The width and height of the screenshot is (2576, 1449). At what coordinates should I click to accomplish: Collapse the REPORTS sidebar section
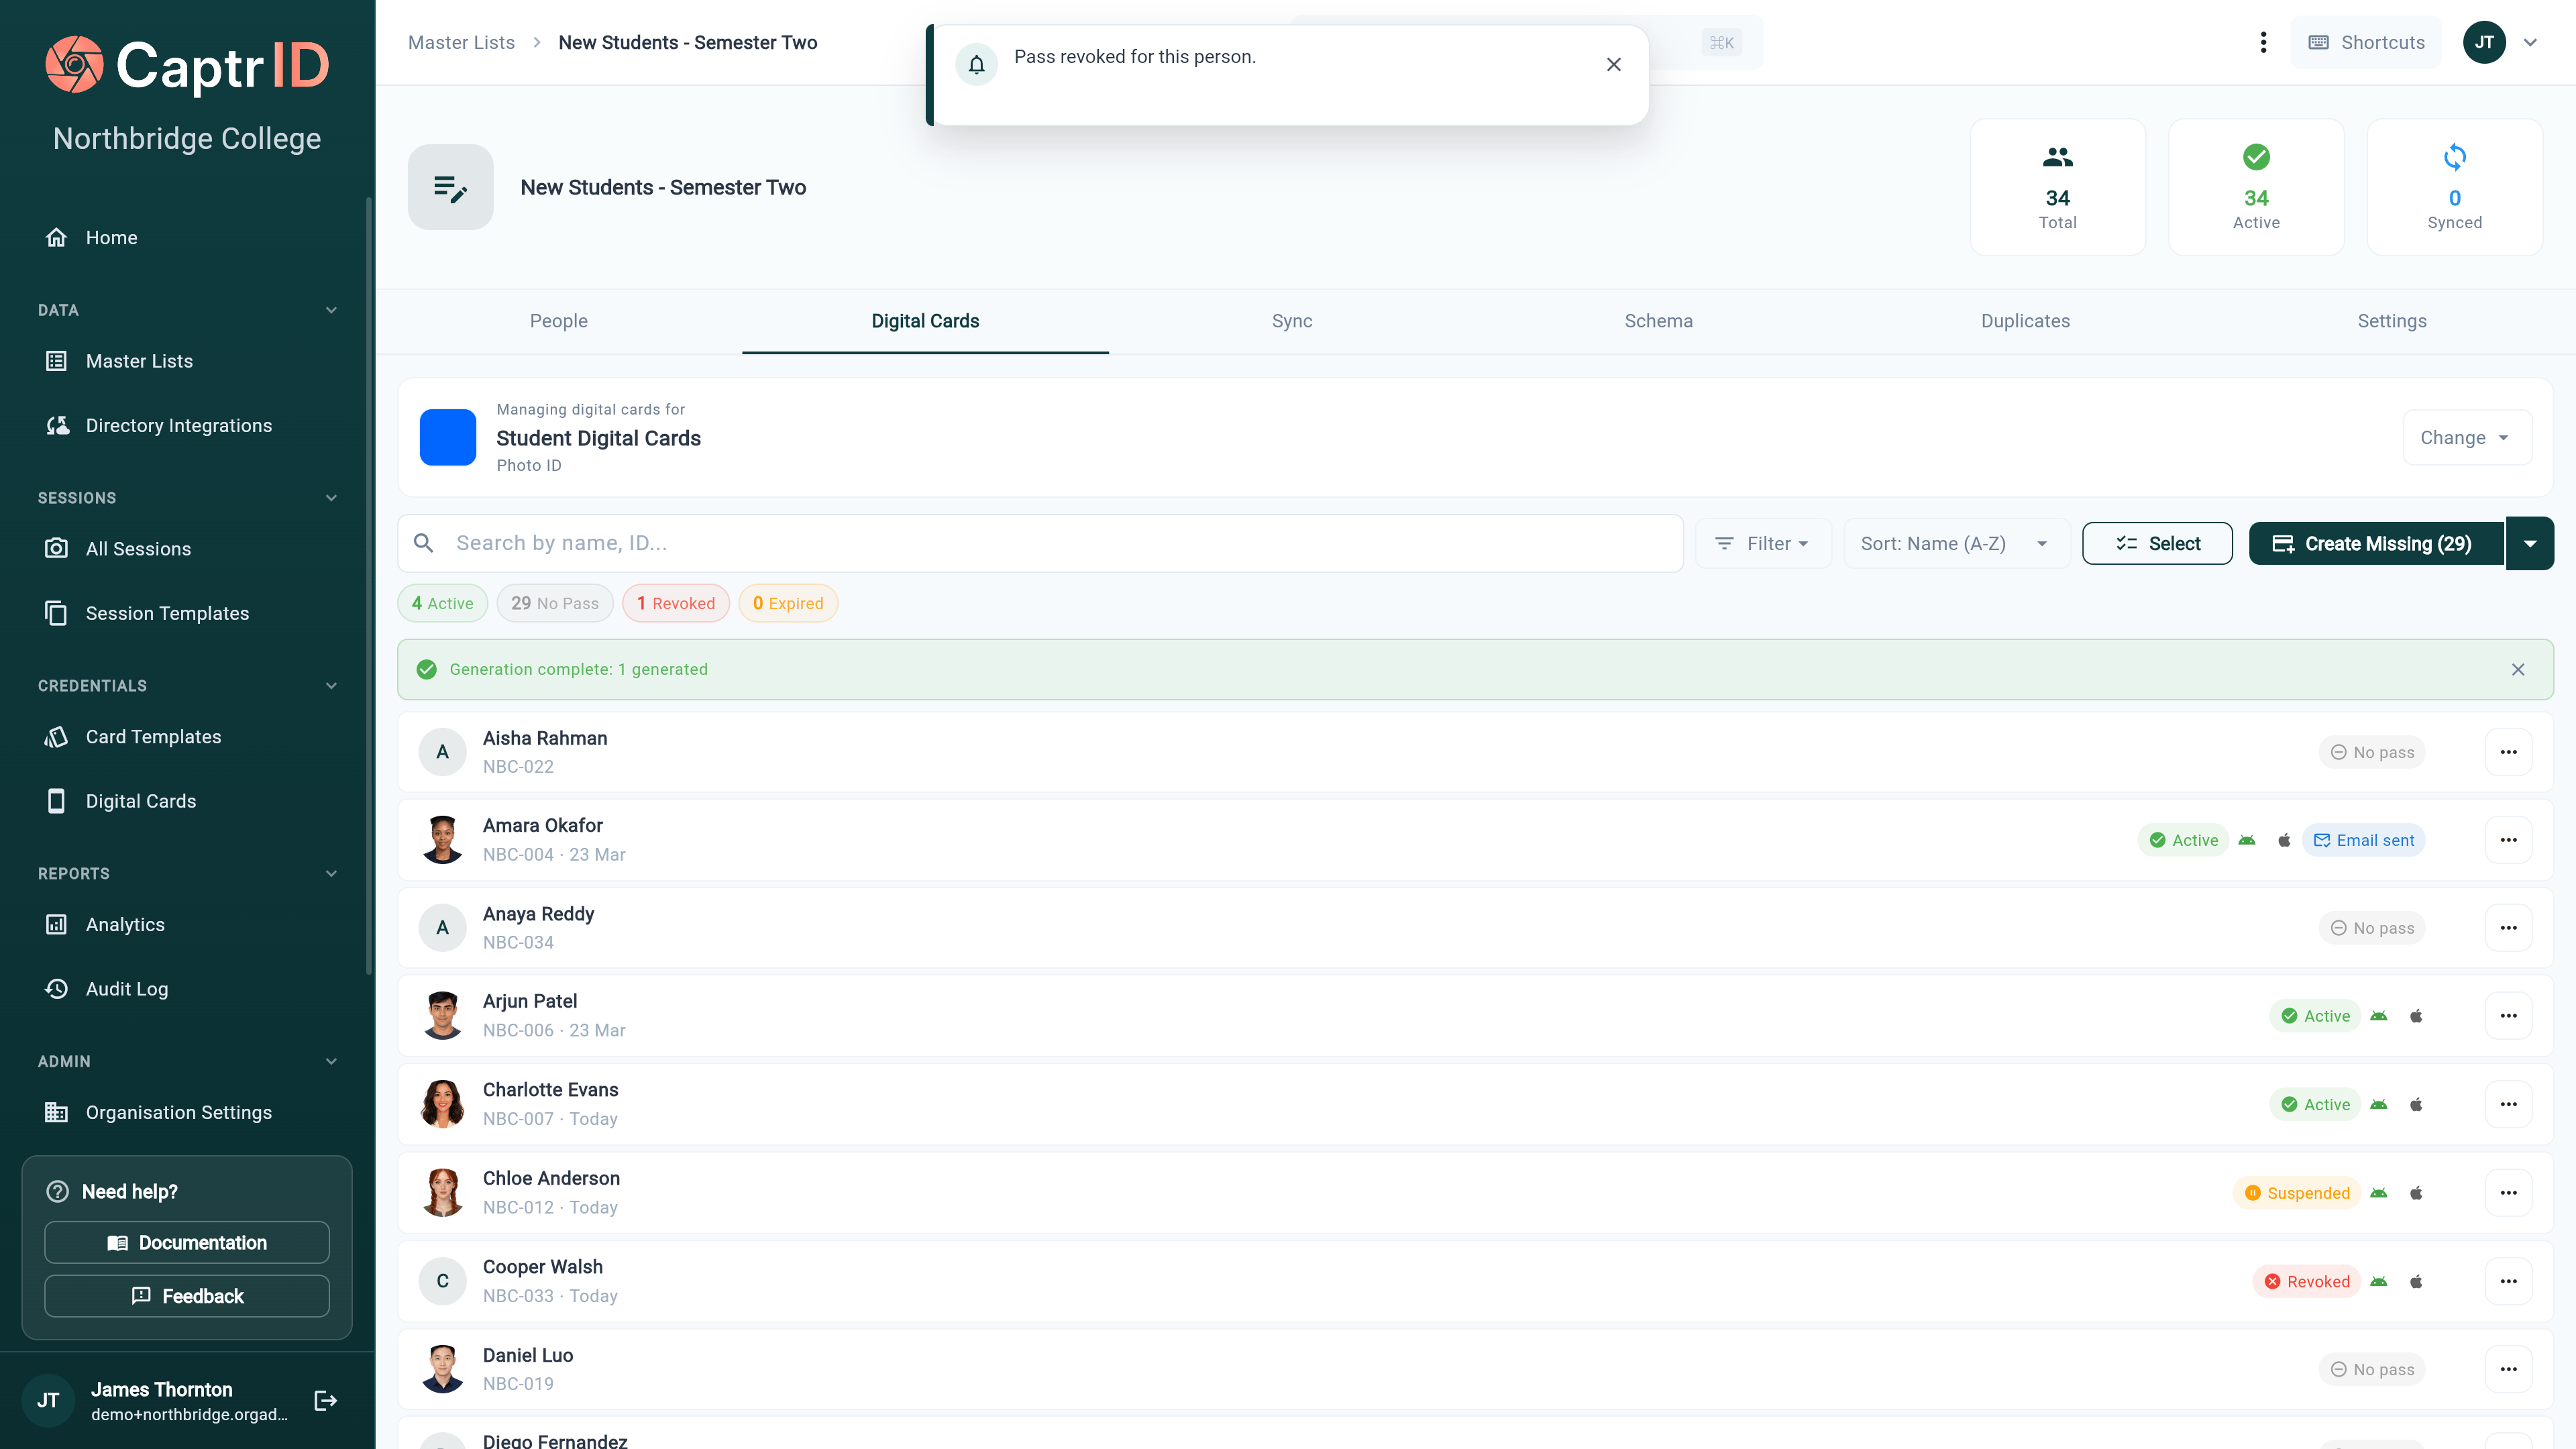(x=331, y=874)
